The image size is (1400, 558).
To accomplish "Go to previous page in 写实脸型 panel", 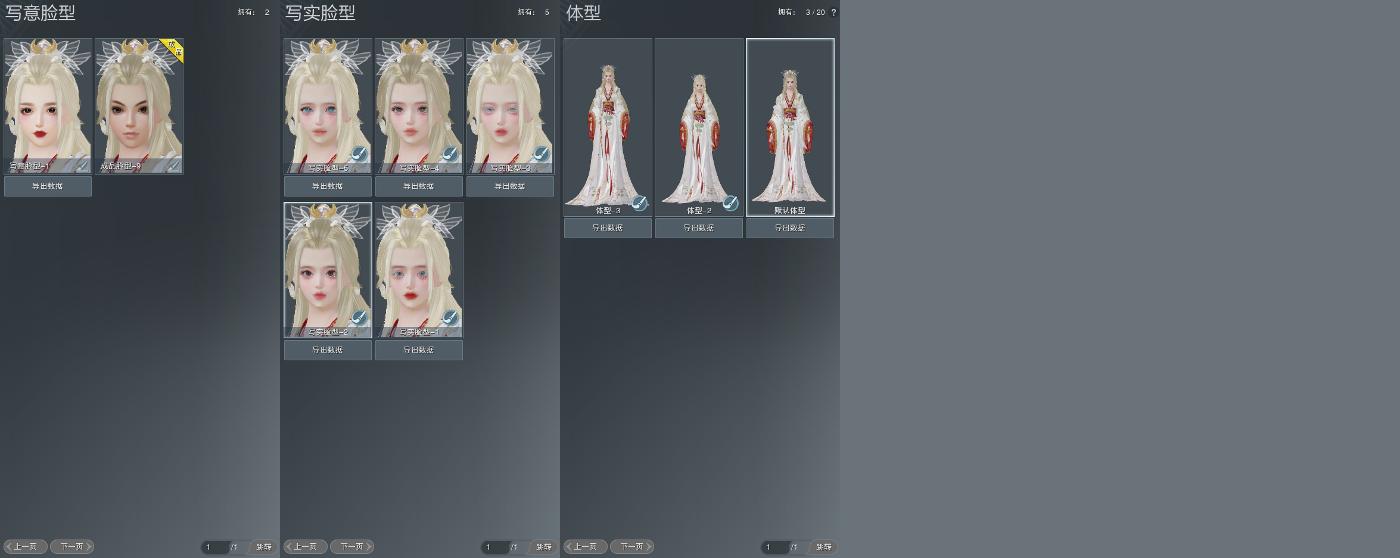I will [305, 547].
